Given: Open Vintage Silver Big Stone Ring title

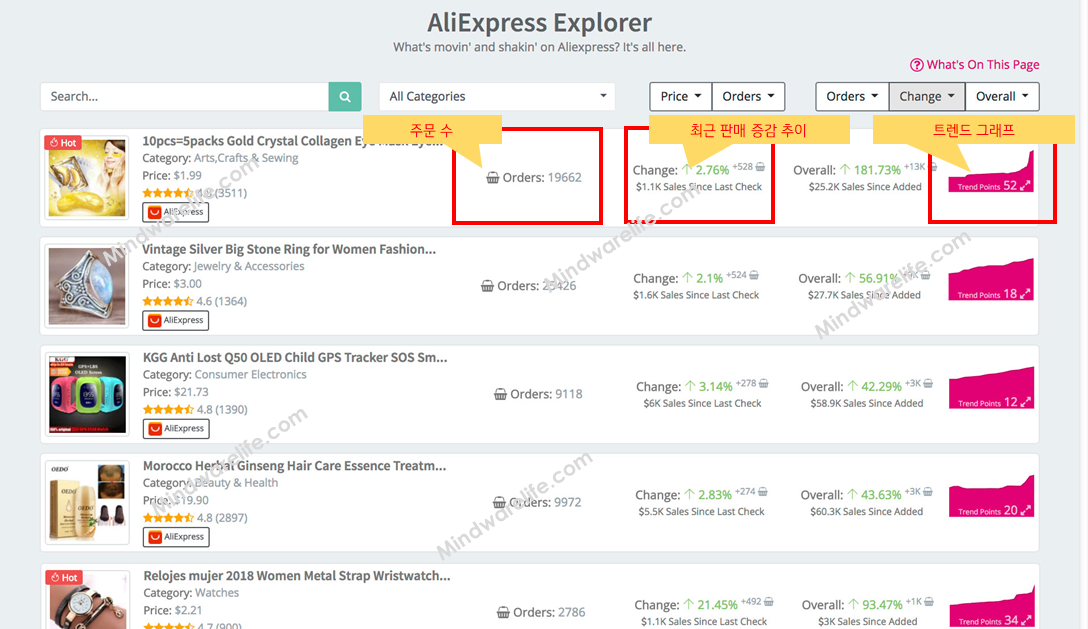Looking at the screenshot, I should 289,249.
